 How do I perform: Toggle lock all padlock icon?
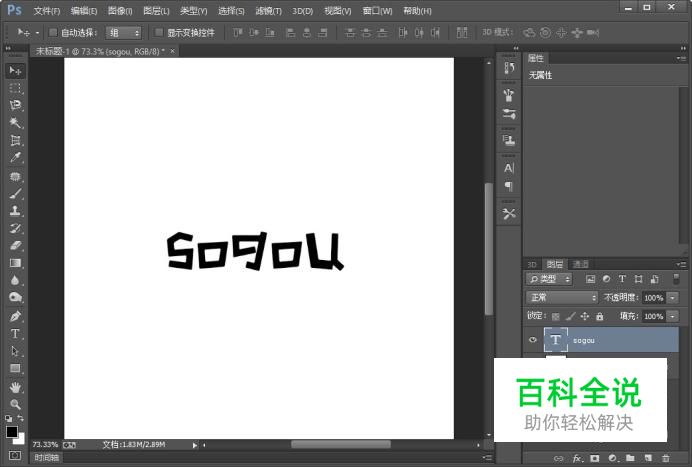[599, 316]
